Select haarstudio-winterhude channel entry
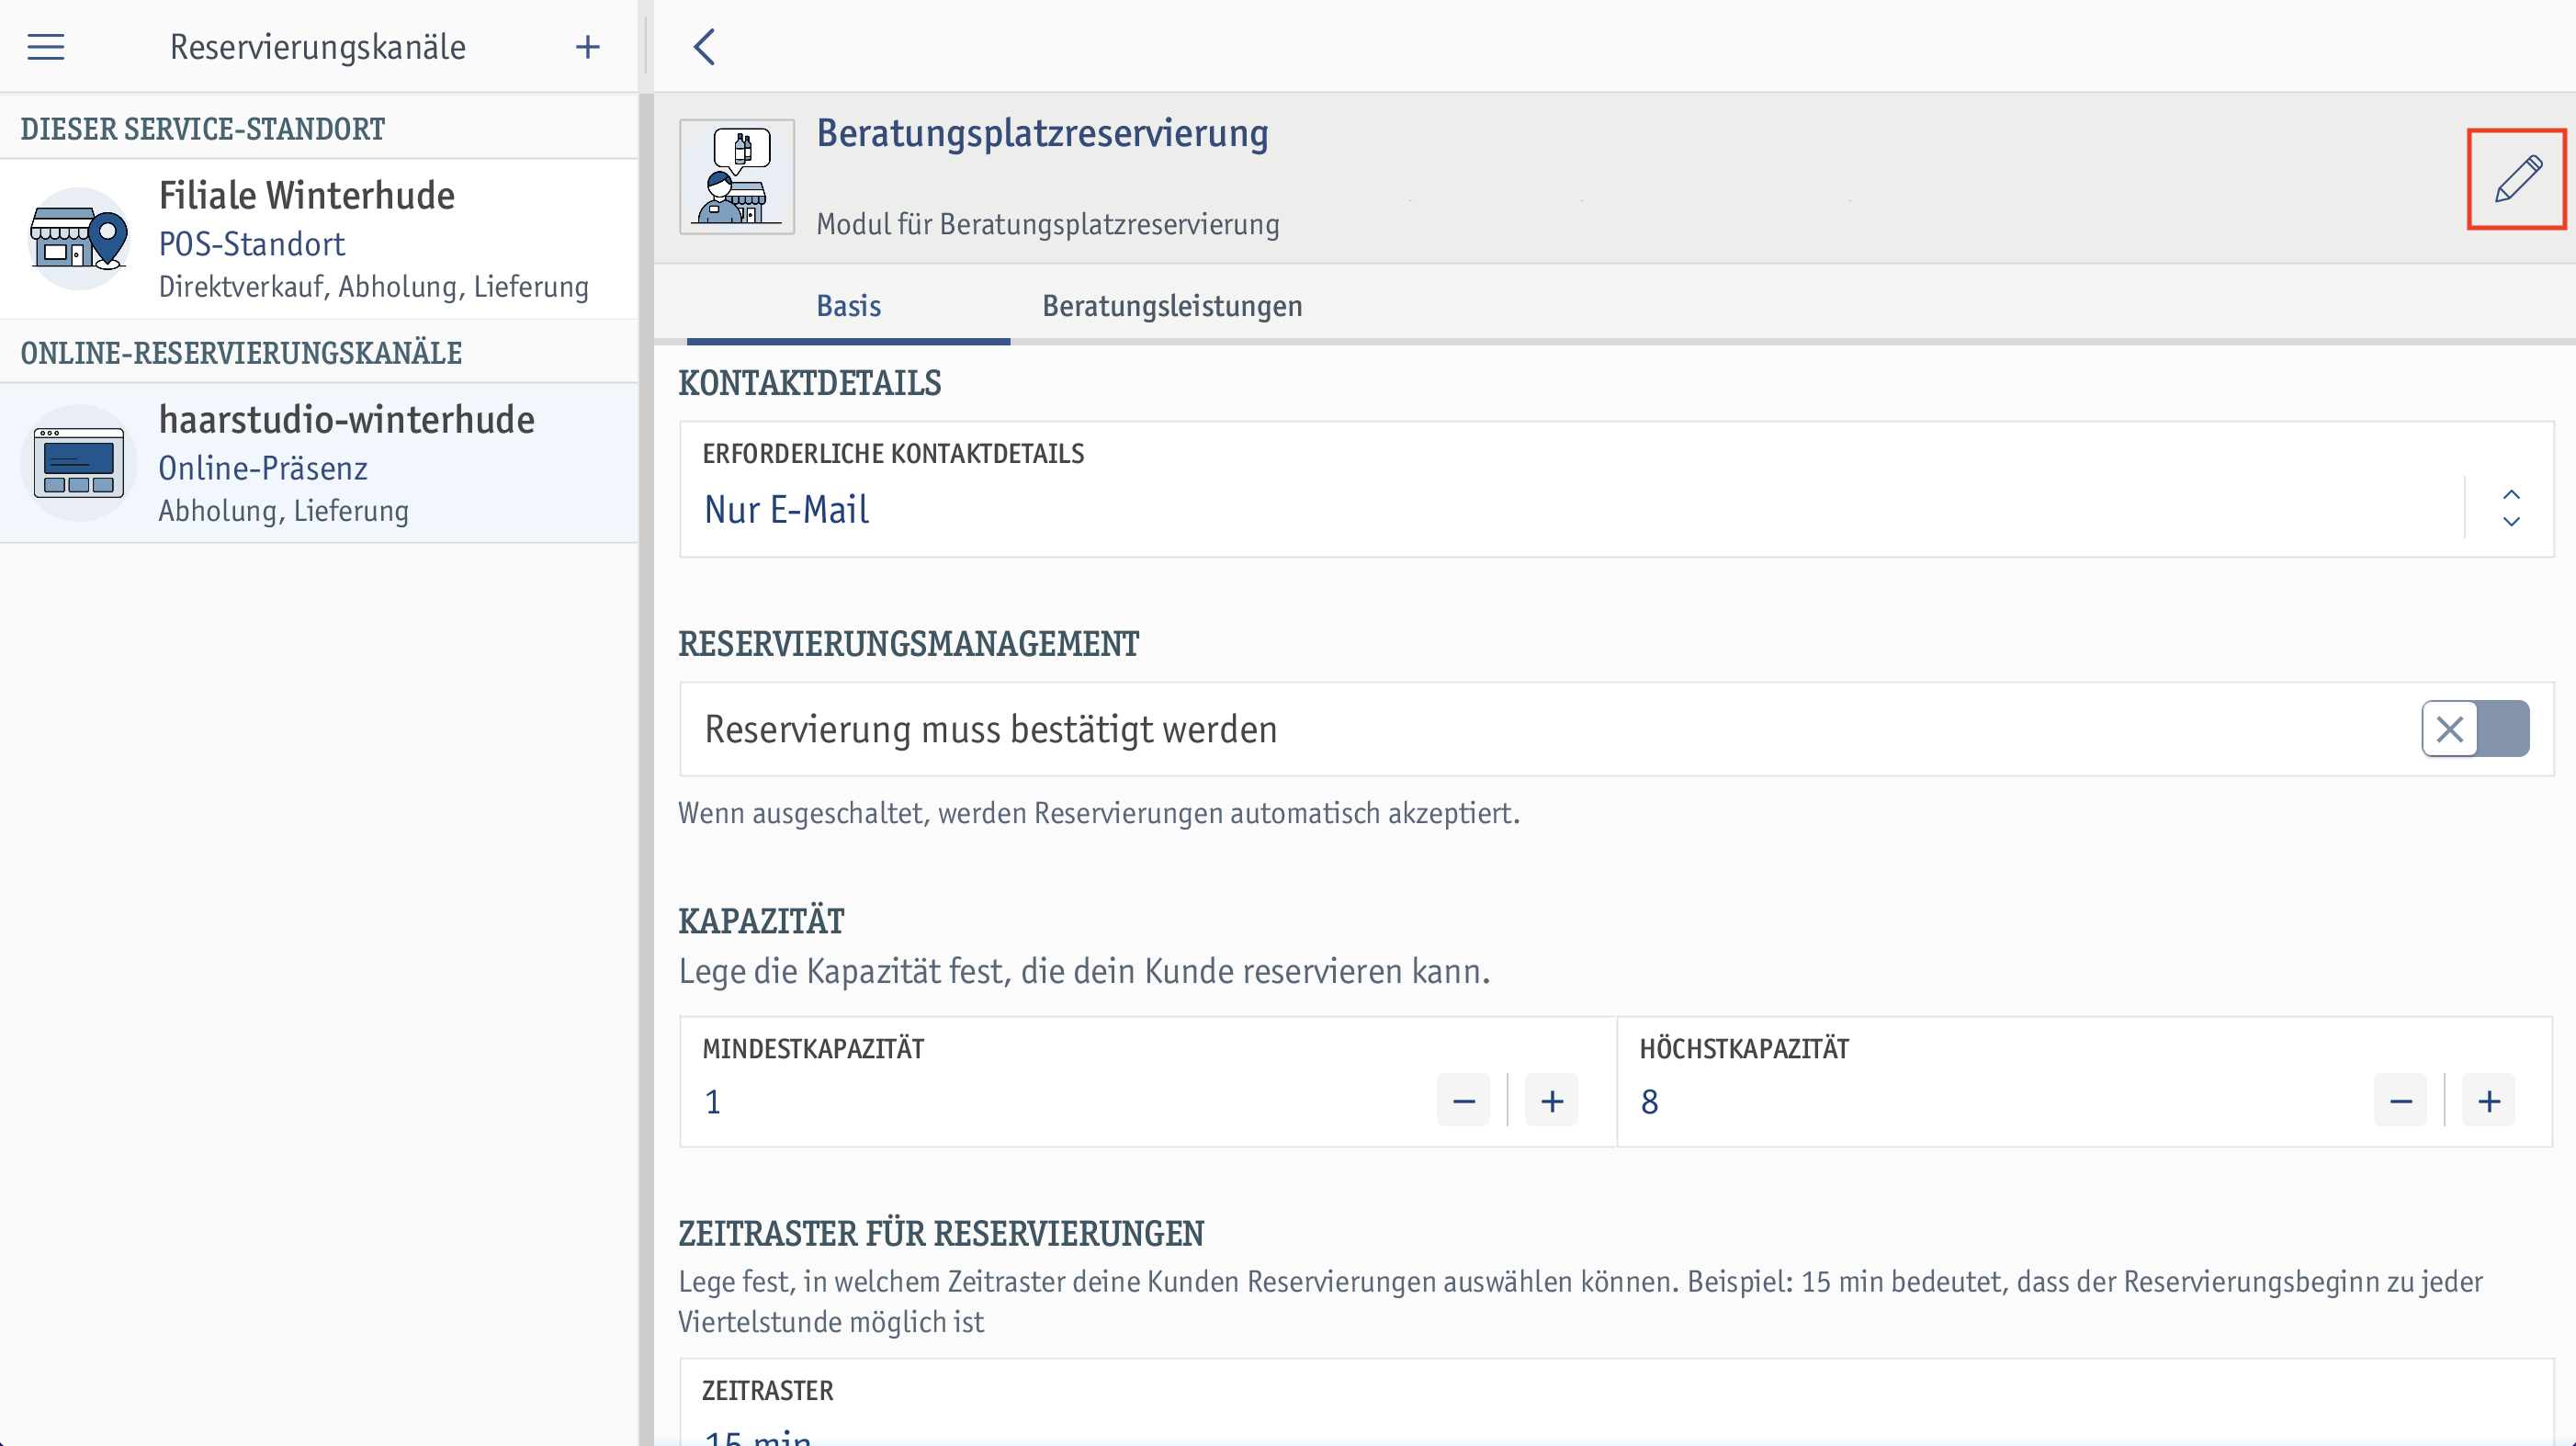 click(x=319, y=463)
